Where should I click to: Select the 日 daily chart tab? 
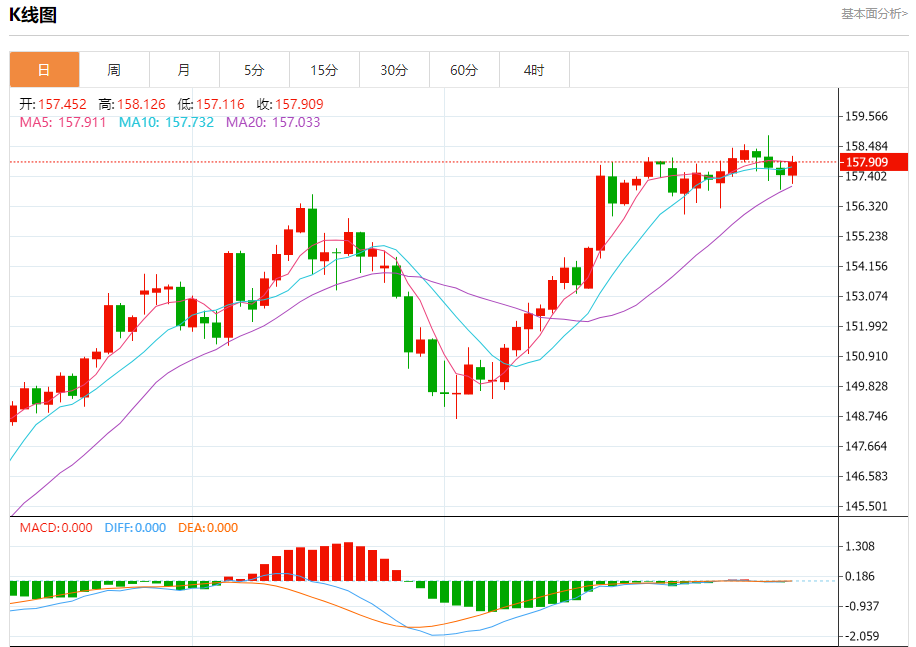[x=44, y=70]
